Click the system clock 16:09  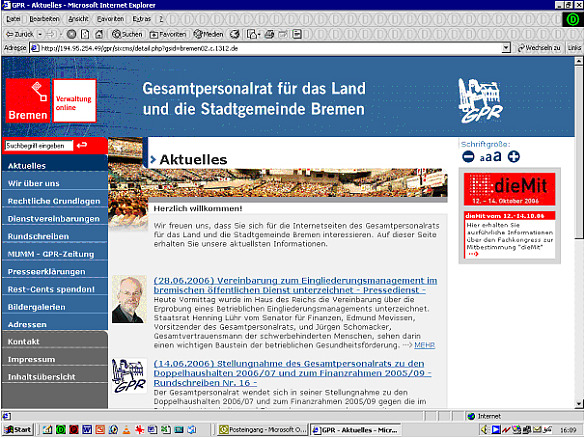(x=568, y=430)
